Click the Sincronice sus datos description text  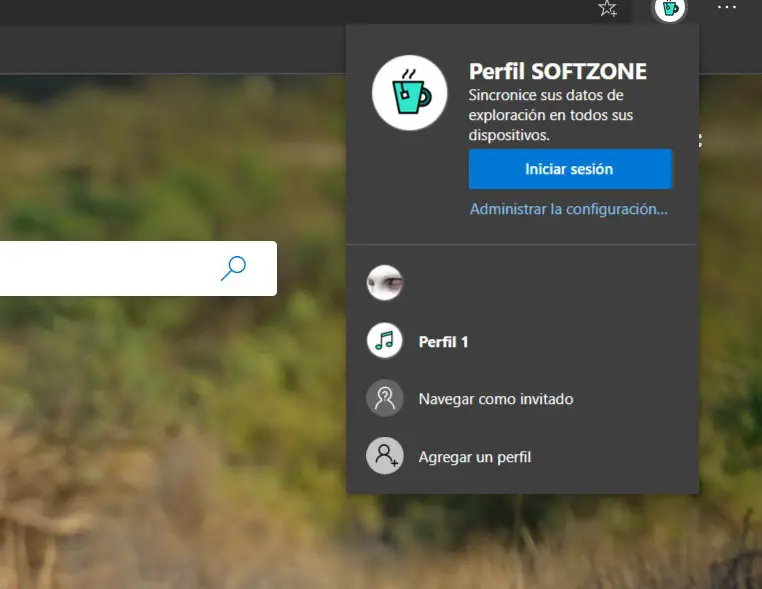[x=551, y=115]
